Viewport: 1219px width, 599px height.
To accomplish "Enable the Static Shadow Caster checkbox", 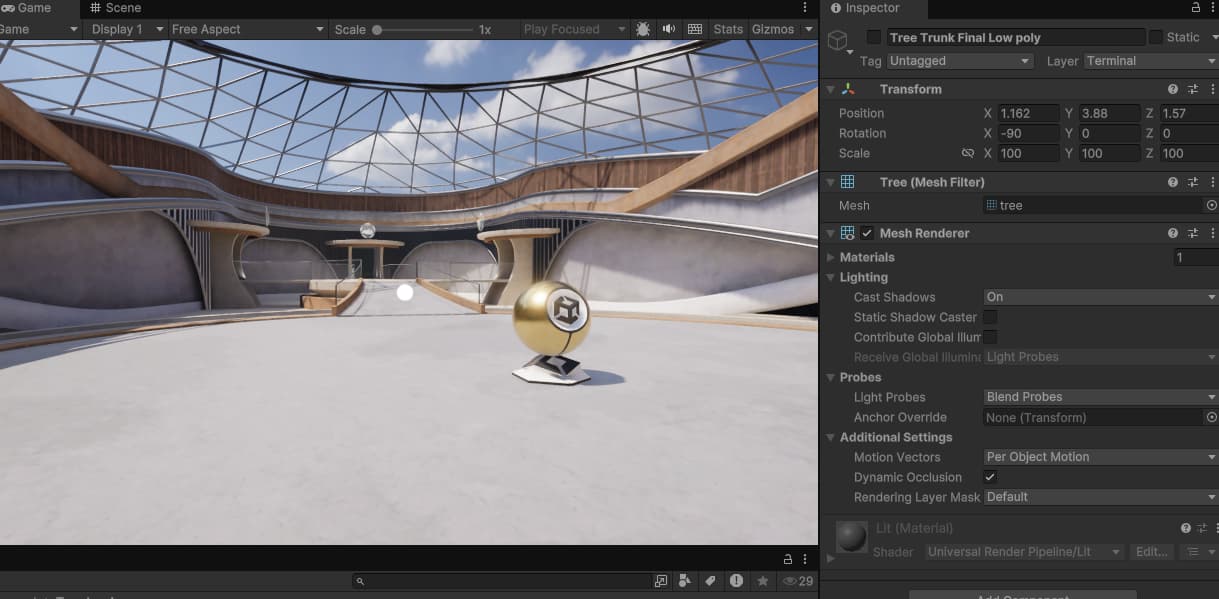I will [989, 317].
